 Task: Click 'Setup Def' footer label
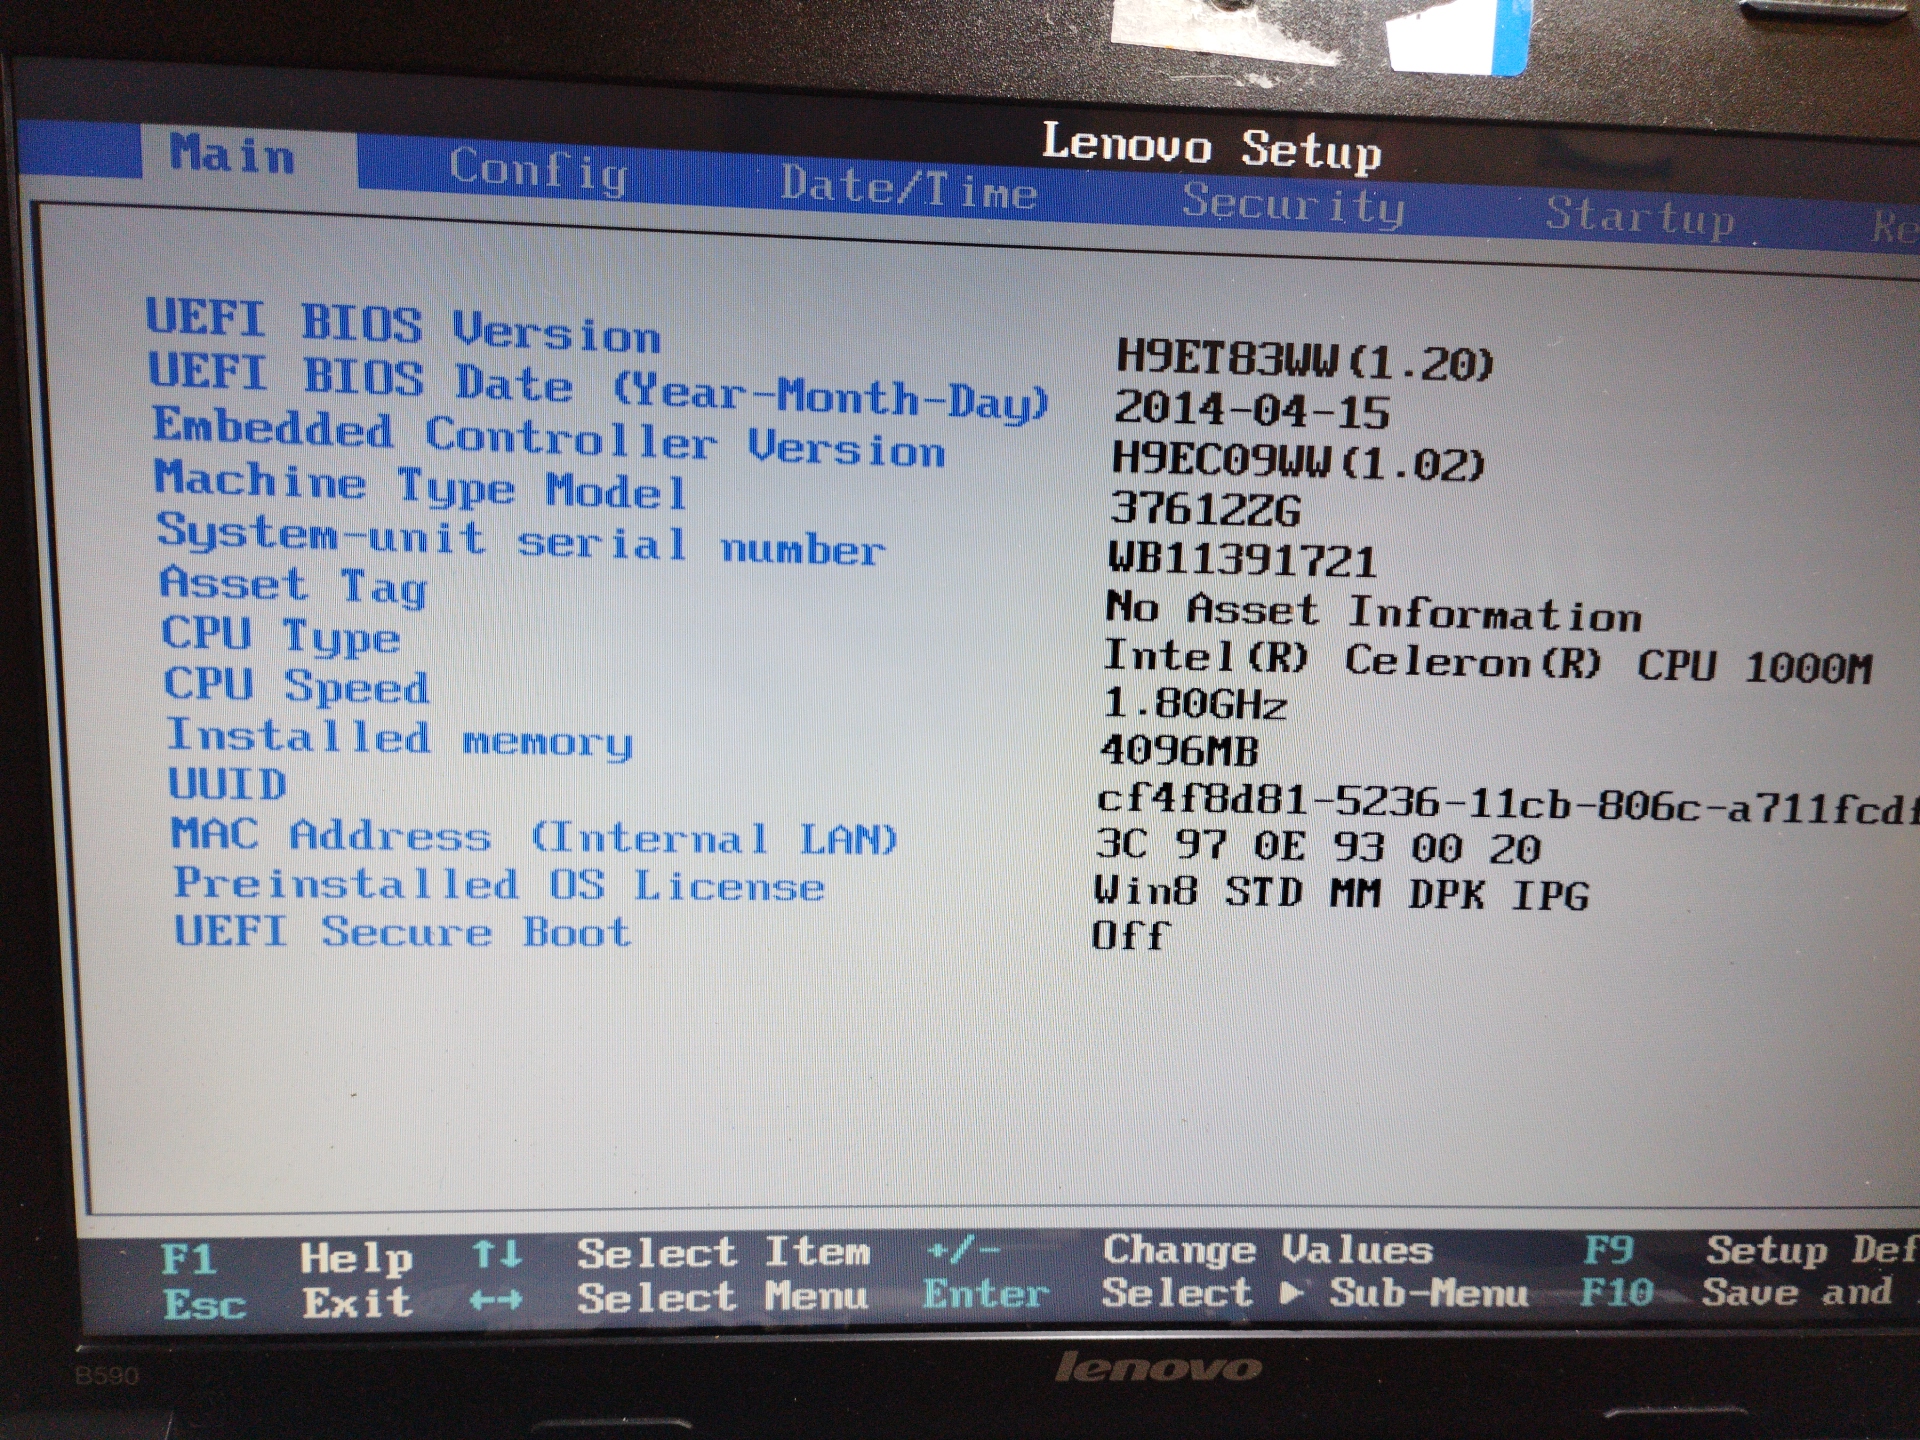click(x=1812, y=1250)
